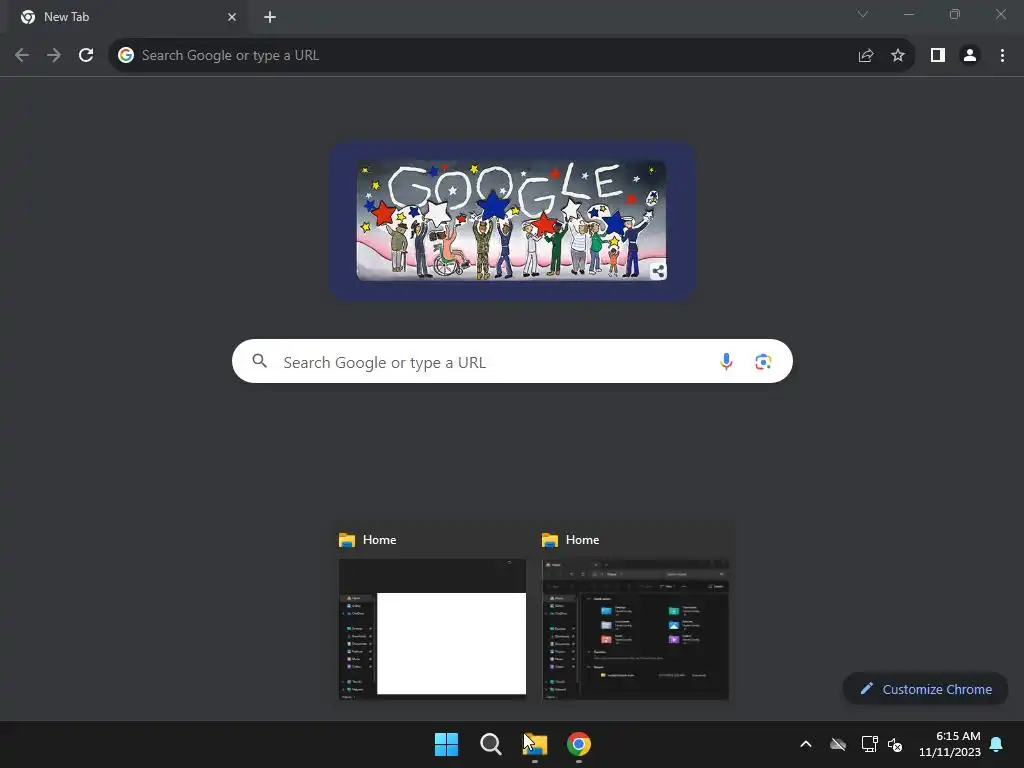Image resolution: width=1024 pixels, height=768 pixels.
Task: Open the notifications bell
Action: click(997, 744)
